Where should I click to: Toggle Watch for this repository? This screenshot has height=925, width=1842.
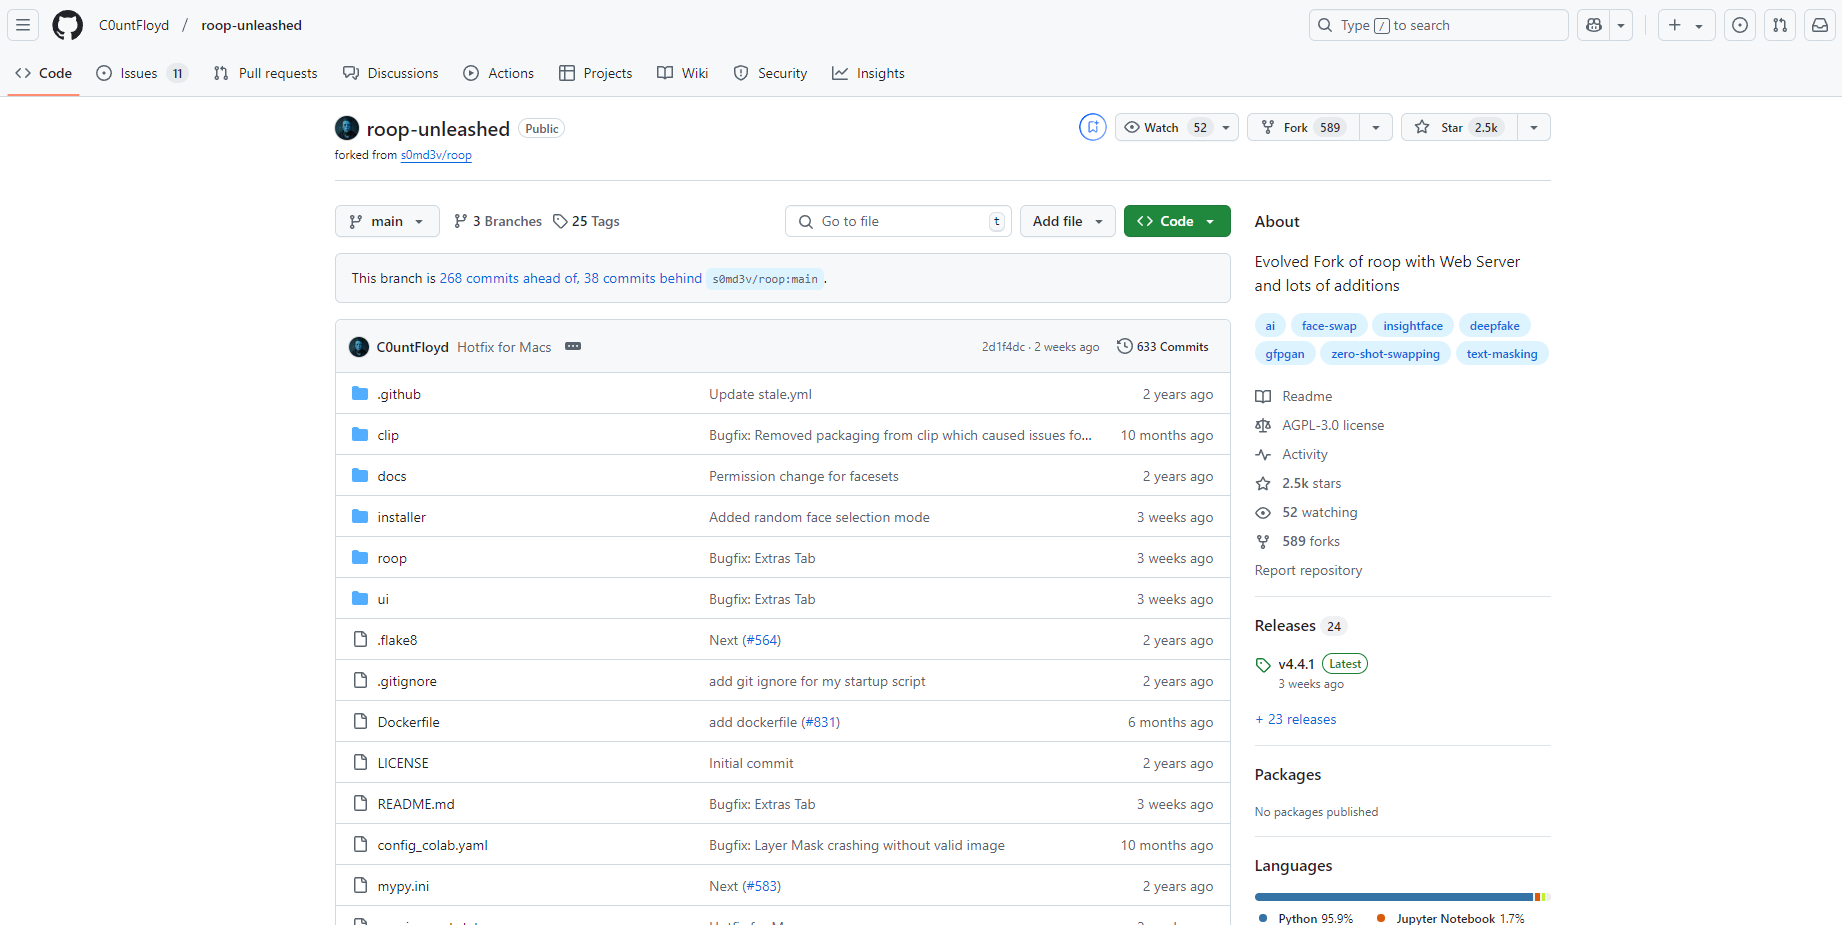coord(1165,127)
